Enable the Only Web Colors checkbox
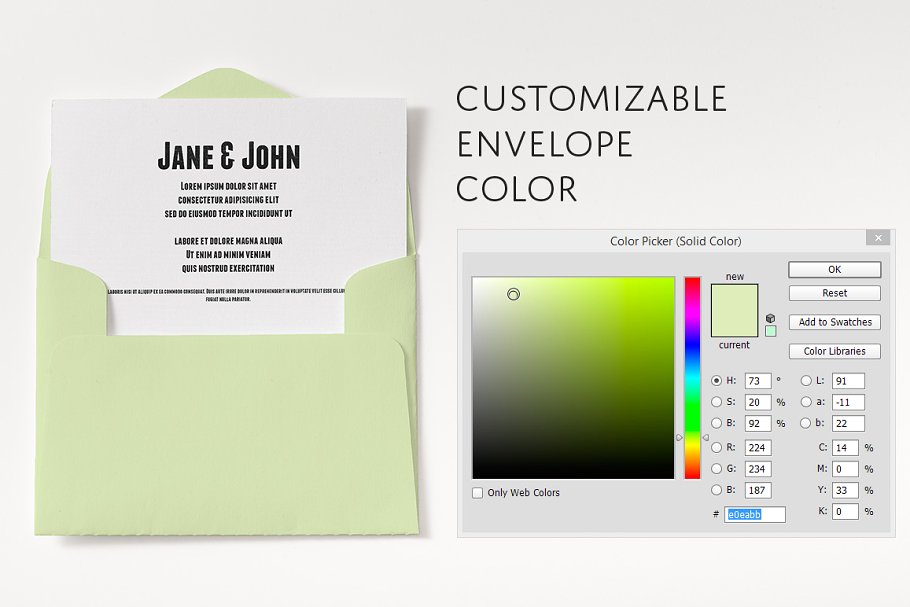This screenshot has height=607, width=910. [478, 493]
